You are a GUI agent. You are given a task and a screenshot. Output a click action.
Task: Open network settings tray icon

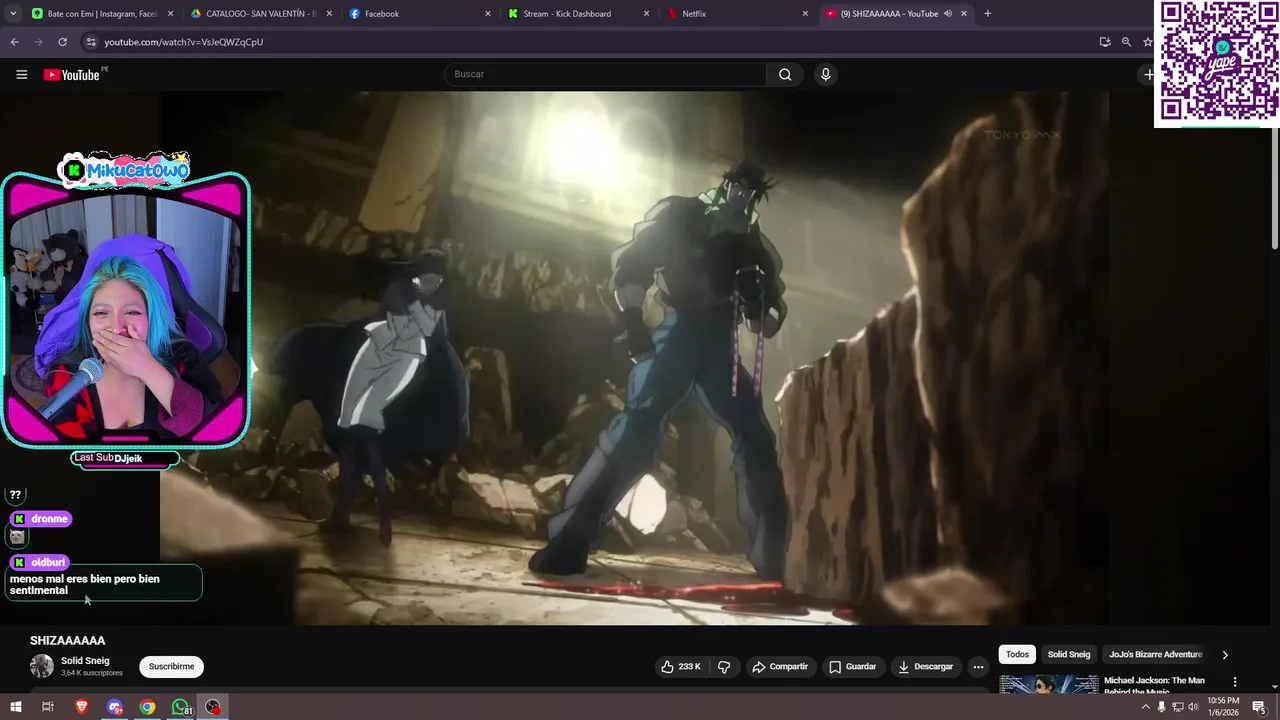click(x=1177, y=707)
